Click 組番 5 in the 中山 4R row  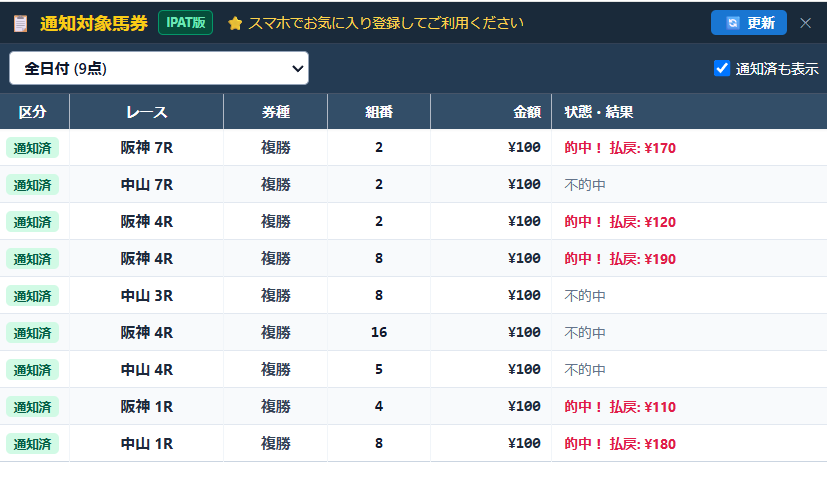379,369
